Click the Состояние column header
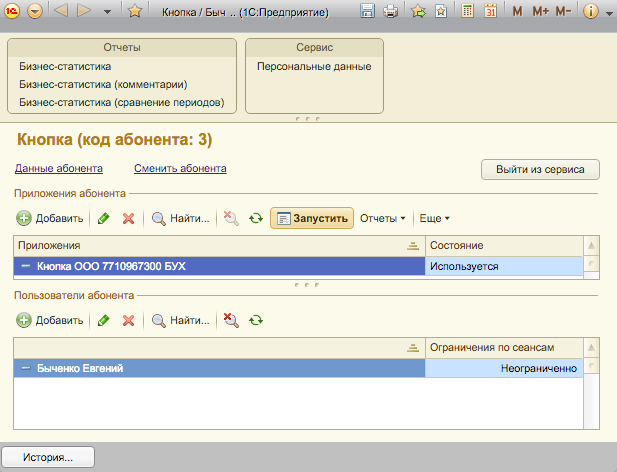This screenshot has width=617, height=472. click(x=504, y=246)
